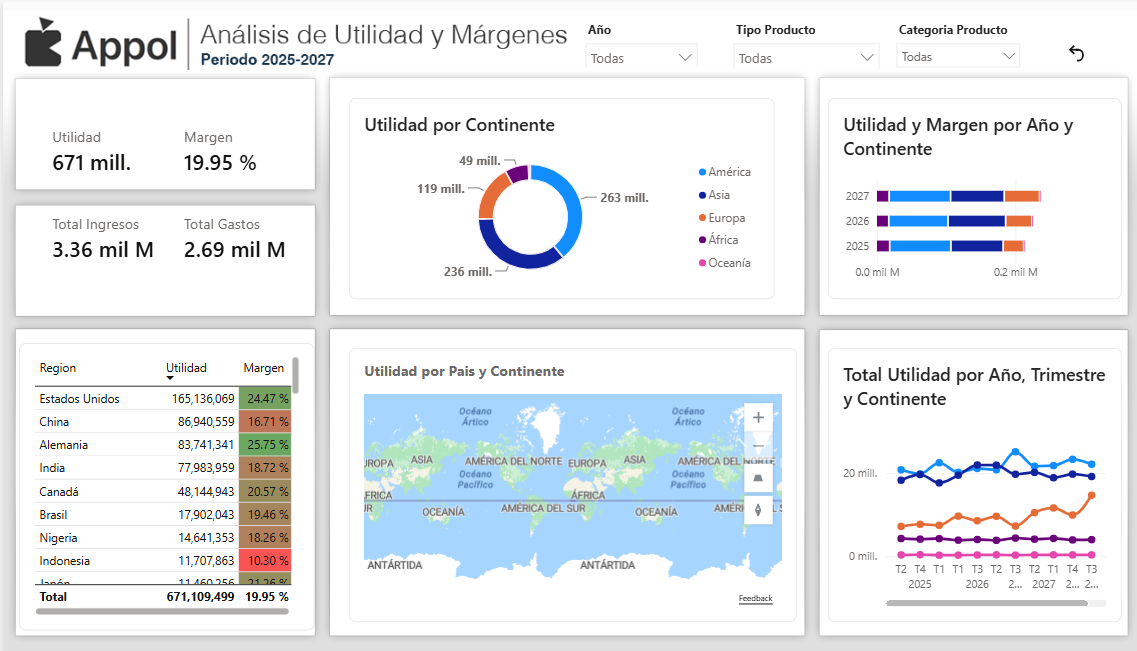Viewport: 1137px width, 651px height.
Task: Click the 119 mill. donut label
Action: pos(440,188)
